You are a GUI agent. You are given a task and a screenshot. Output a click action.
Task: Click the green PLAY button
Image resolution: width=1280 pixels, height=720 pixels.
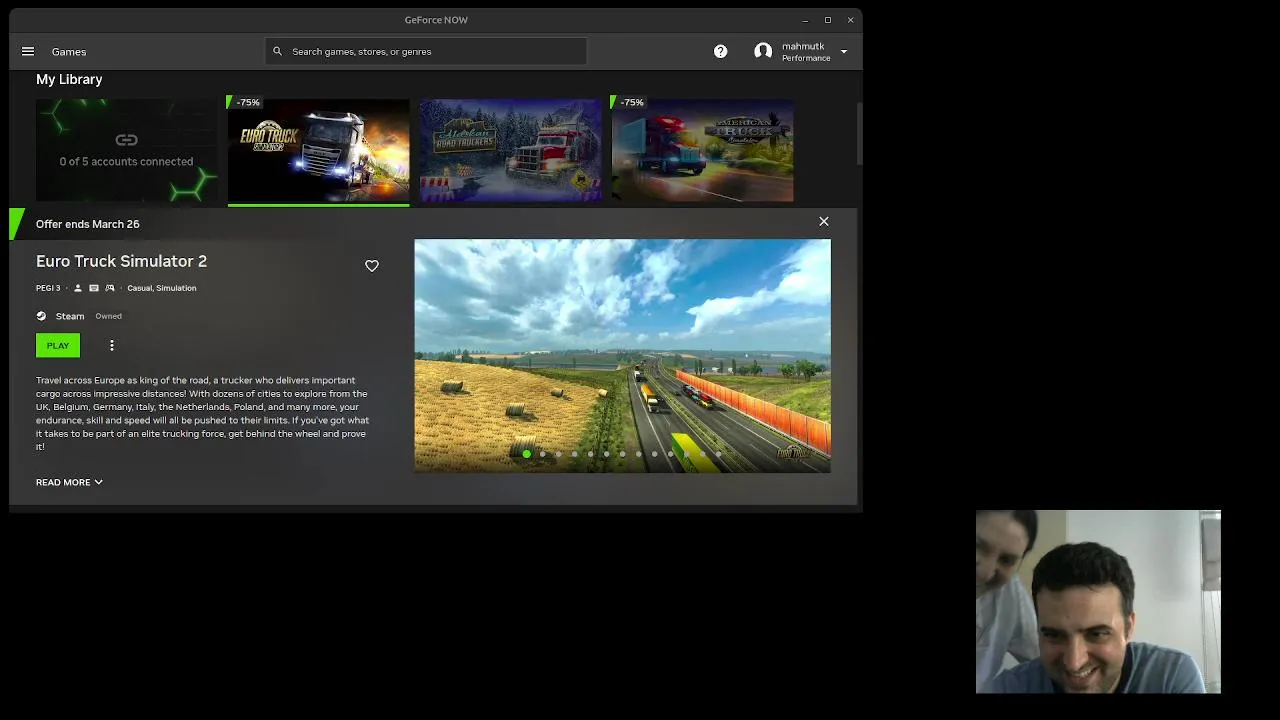coord(58,345)
